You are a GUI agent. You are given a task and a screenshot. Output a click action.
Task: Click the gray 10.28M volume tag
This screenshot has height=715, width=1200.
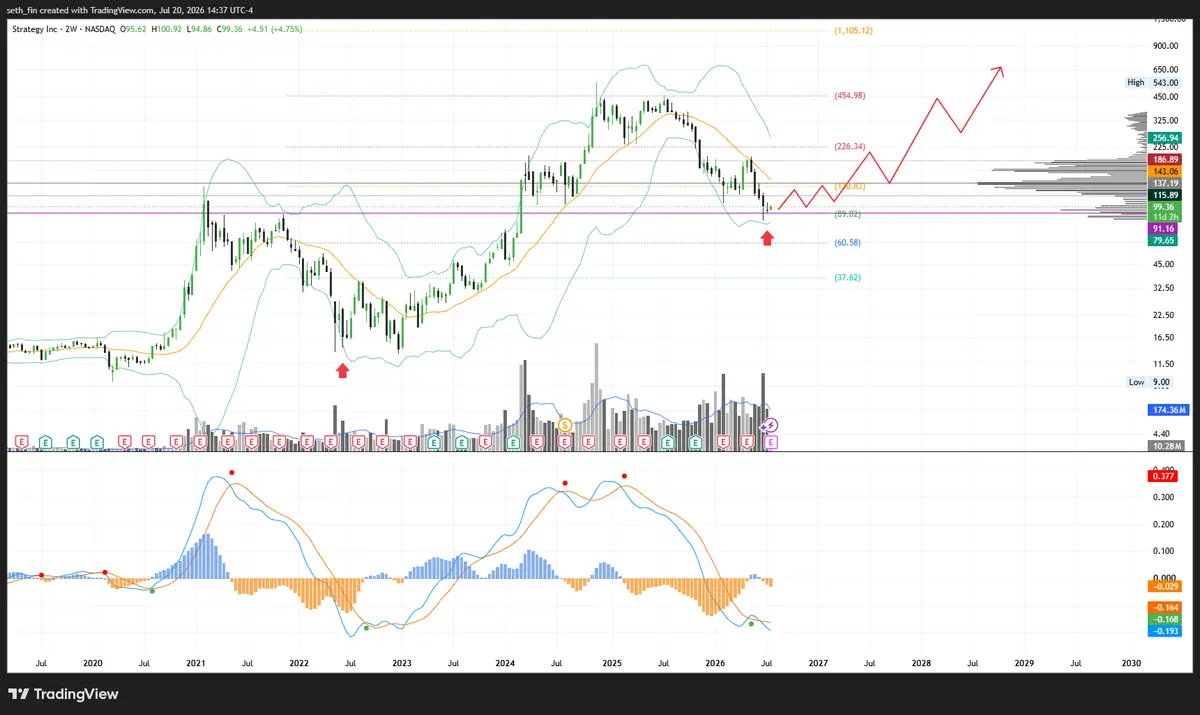pos(1164,445)
